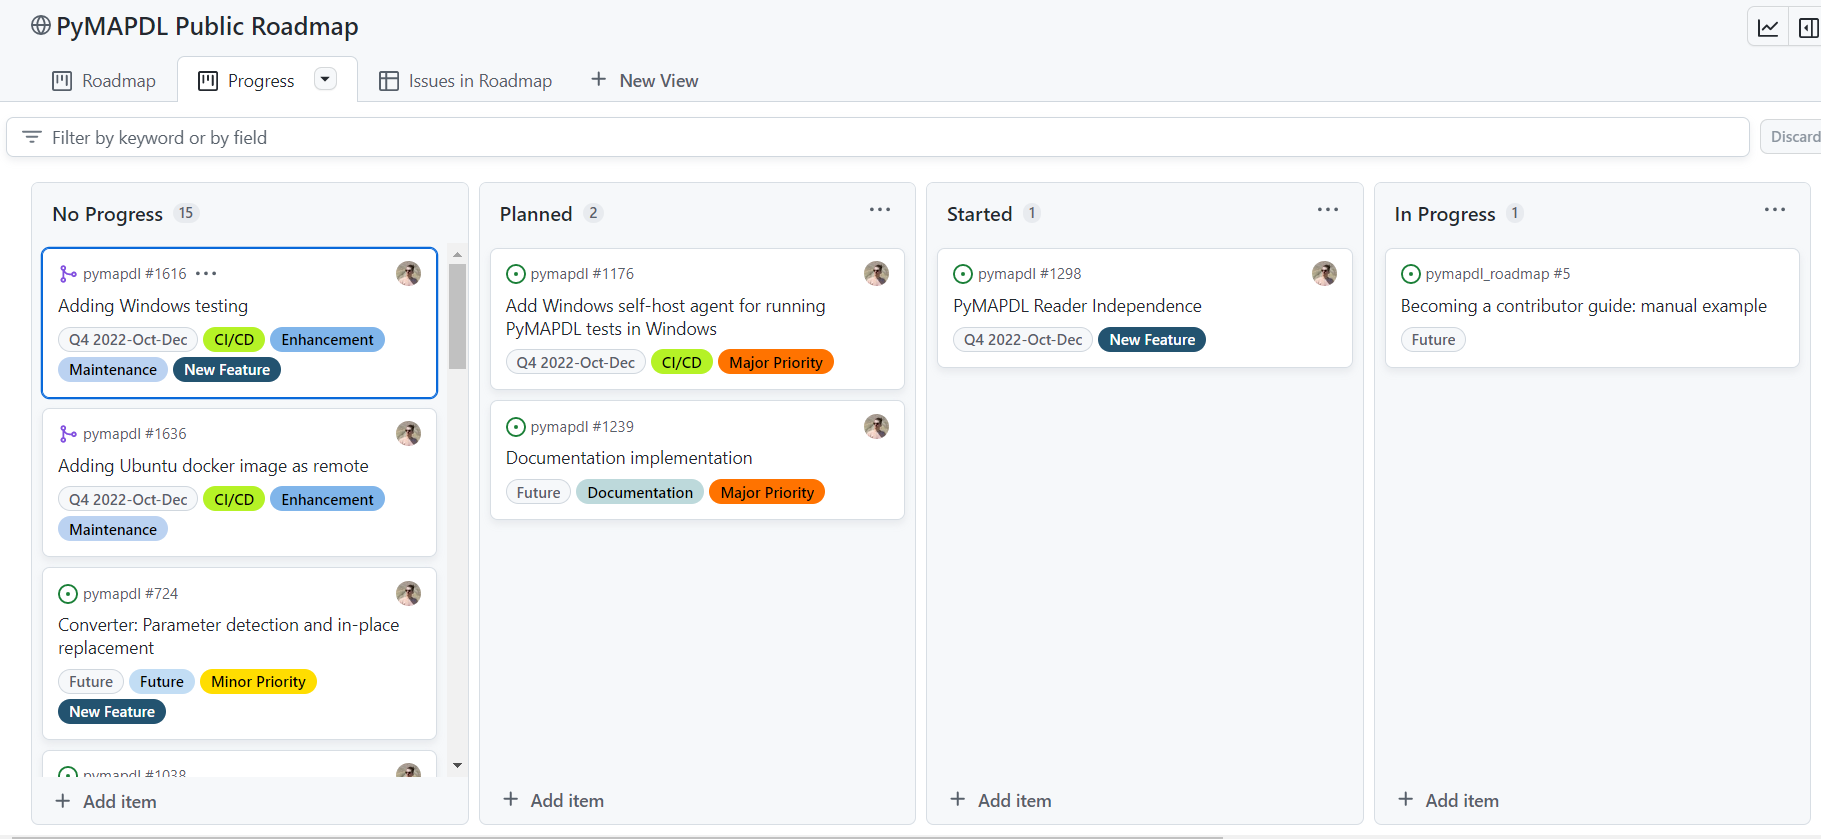Click Future label on pymapdl_roadmap #5 card
The image size is (1821, 839).
[1433, 340]
